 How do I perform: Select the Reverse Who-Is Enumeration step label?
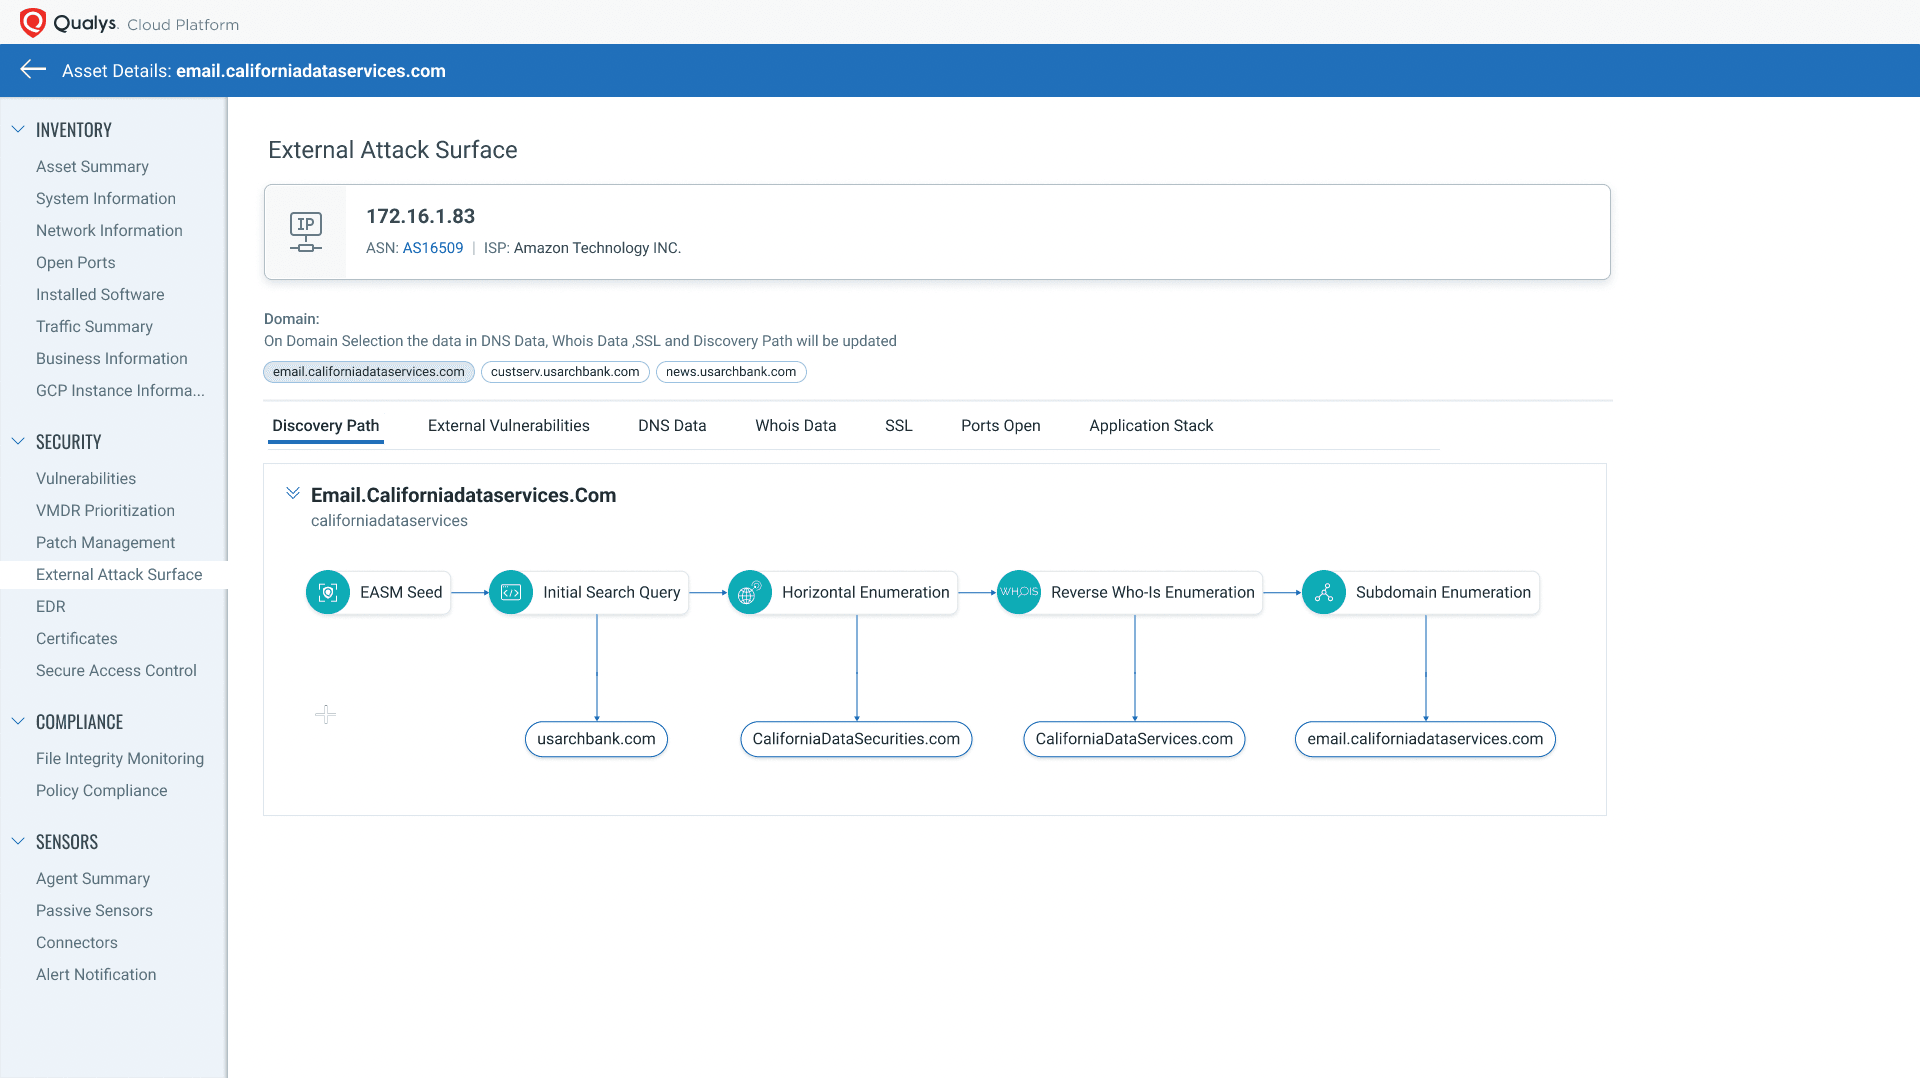(1153, 593)
